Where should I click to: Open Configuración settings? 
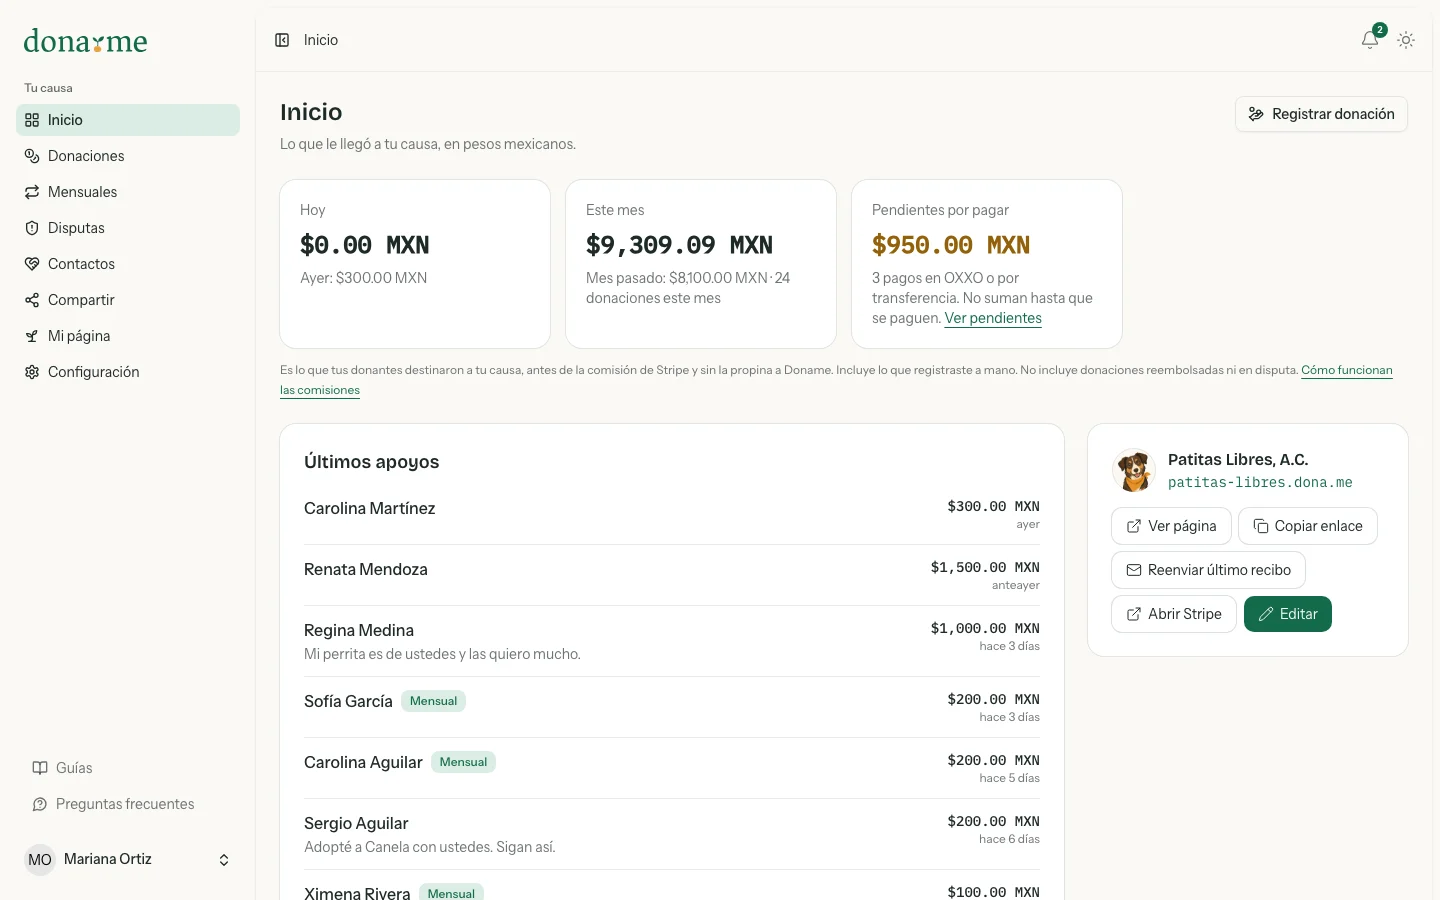point(128,372)
